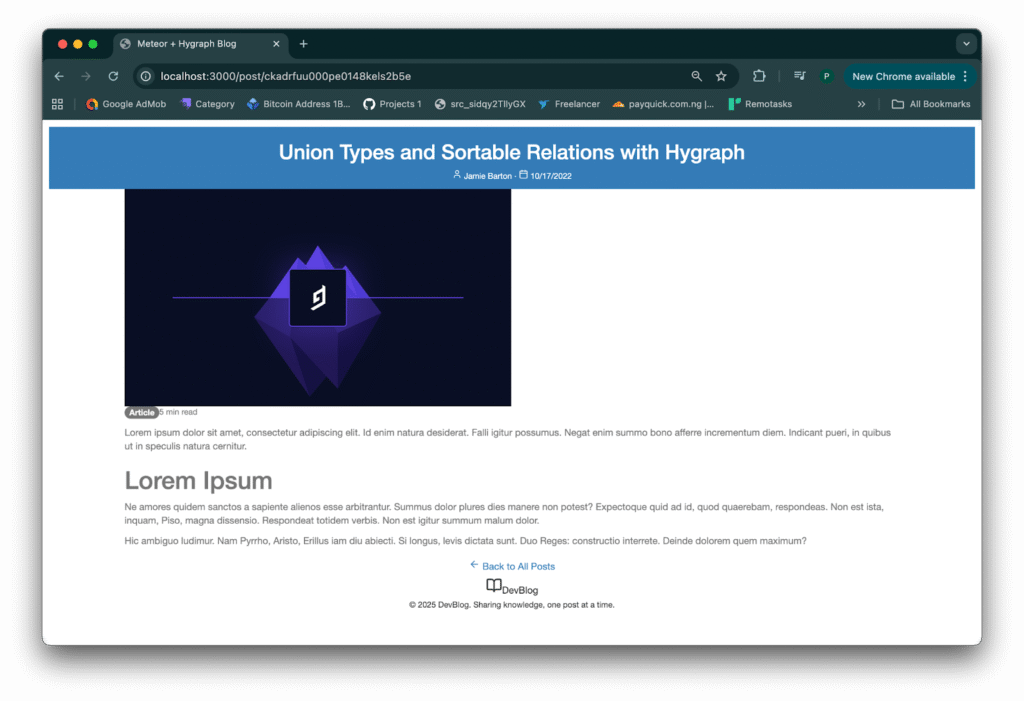Expand the tab search dropdown
Image resolution: width=1024 pixels, height=701 pixels.
(965, 44)
